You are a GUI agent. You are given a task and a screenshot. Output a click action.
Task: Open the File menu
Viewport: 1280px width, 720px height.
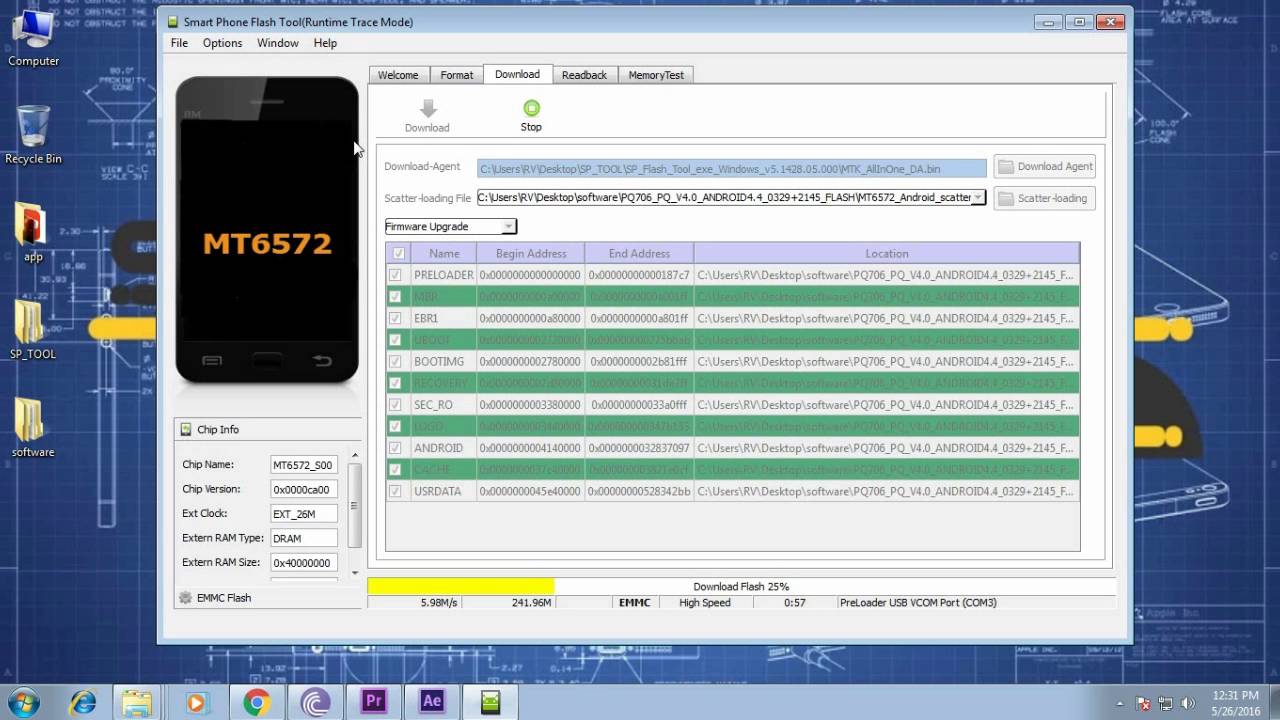pos(179,43)
